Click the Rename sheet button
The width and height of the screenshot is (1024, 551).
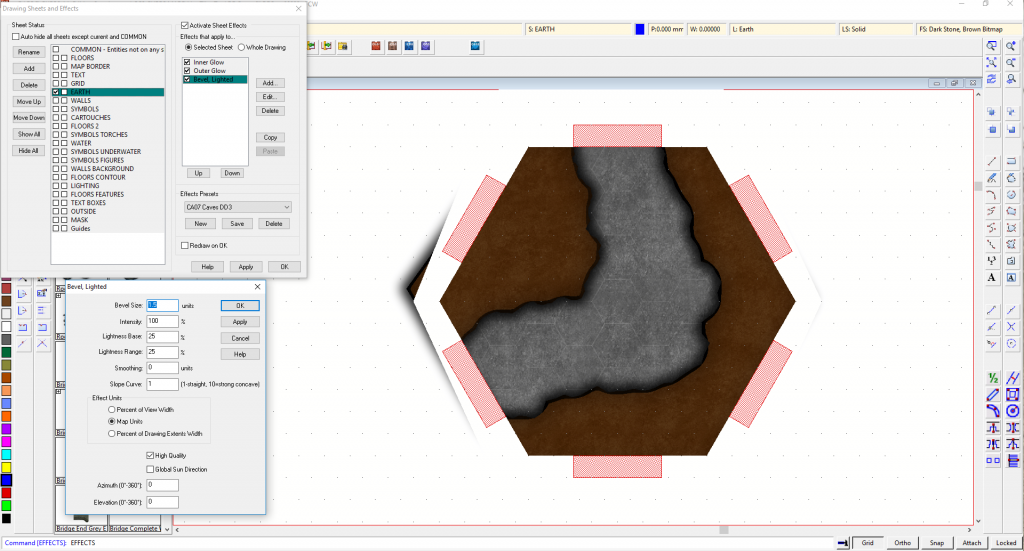(x=29, y=52)
